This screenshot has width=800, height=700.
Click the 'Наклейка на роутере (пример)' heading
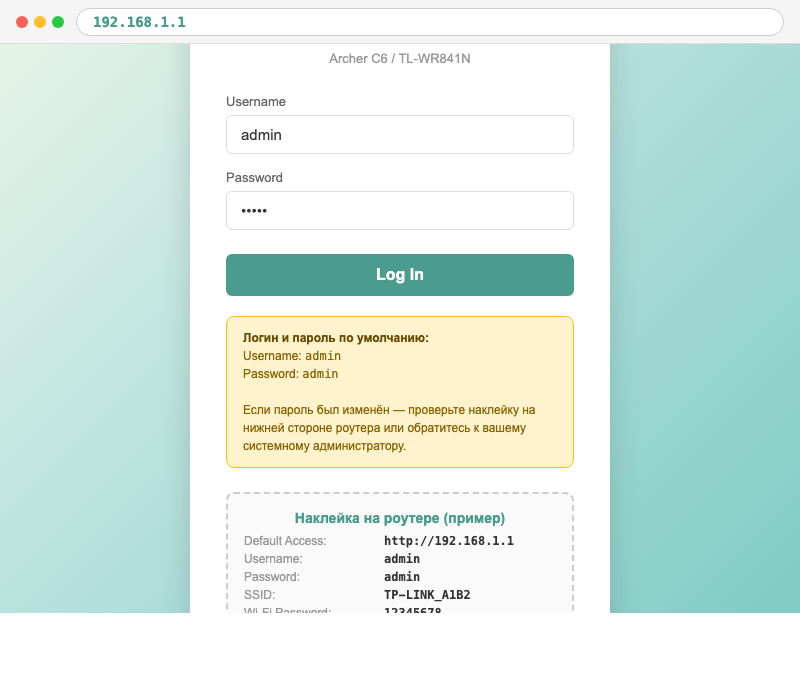coord(400,518)
